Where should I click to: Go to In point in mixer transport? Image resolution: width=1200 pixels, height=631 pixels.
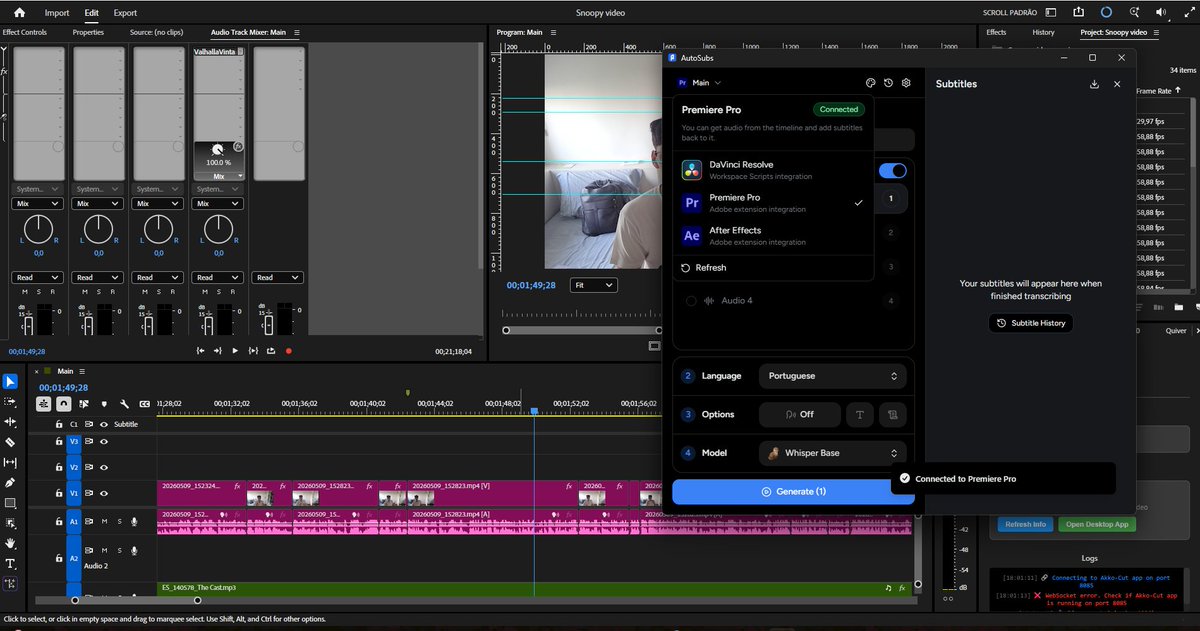[x=201, y=351]
